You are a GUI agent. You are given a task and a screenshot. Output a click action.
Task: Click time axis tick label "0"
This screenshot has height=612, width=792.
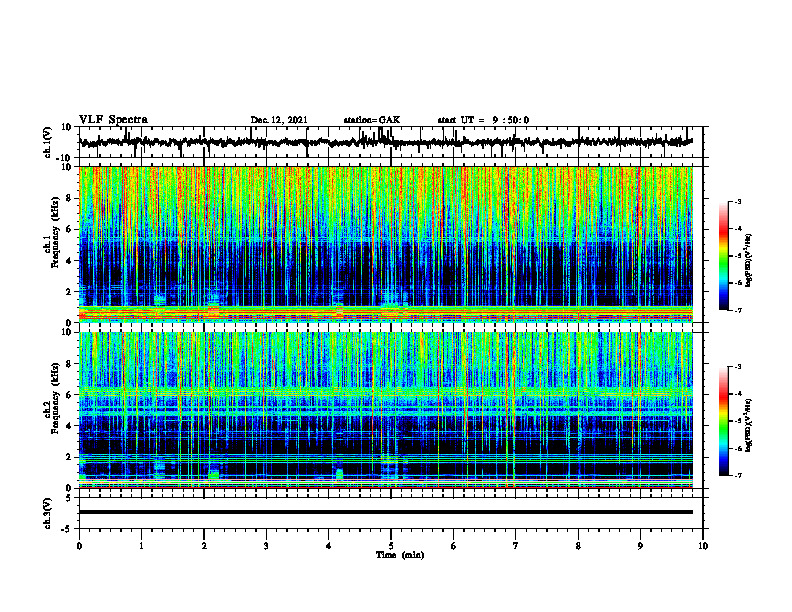click(x=79, y=546)
